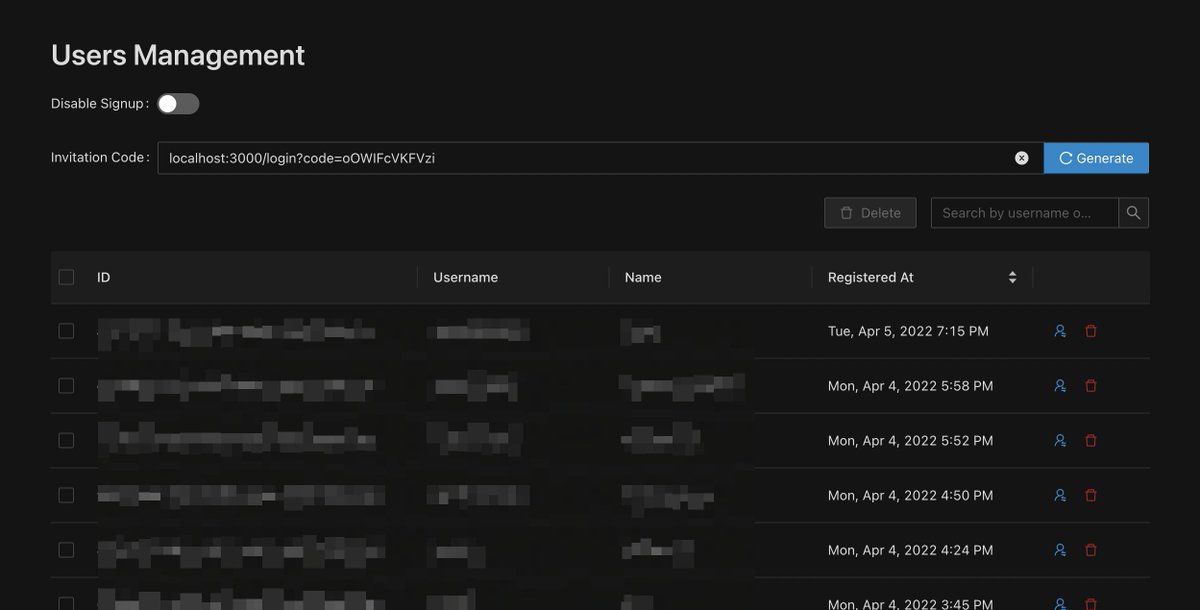Click the Delete button

(x=870, y=213)
